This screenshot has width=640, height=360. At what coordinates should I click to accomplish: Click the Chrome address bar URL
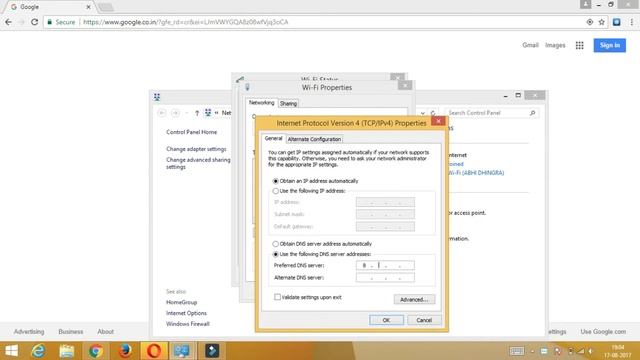click(x=186, y=22)
